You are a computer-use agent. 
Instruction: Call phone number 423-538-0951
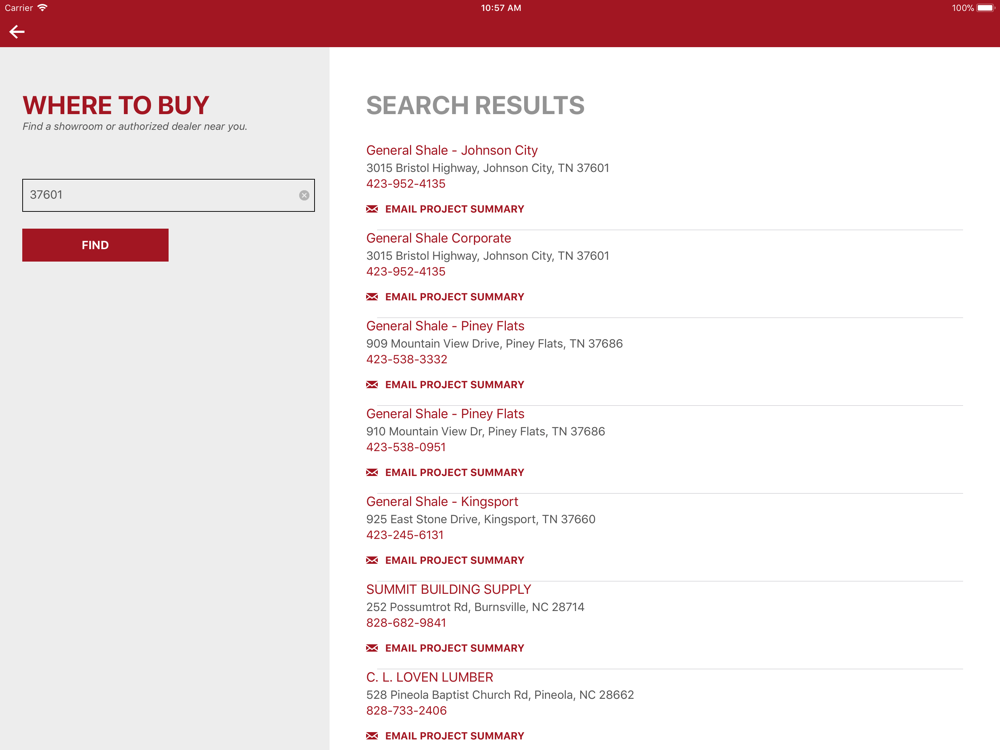(406, 447)
